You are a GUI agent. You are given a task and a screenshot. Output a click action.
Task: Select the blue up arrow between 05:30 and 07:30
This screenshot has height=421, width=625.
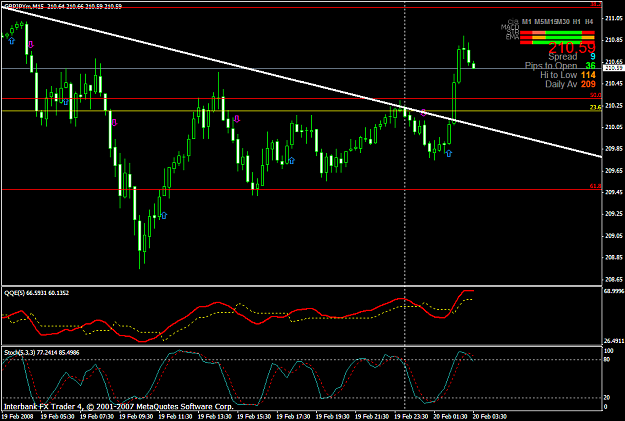[x=66, y=102]
